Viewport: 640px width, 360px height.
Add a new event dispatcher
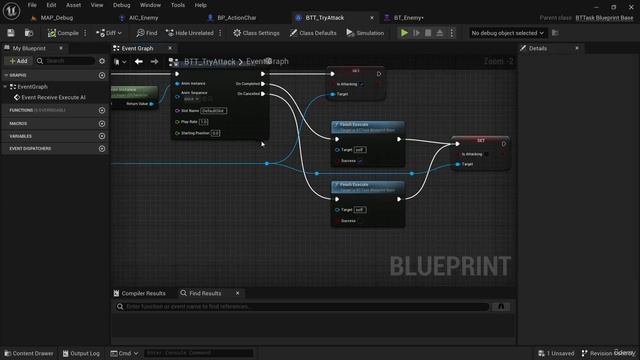coord(102,149)
